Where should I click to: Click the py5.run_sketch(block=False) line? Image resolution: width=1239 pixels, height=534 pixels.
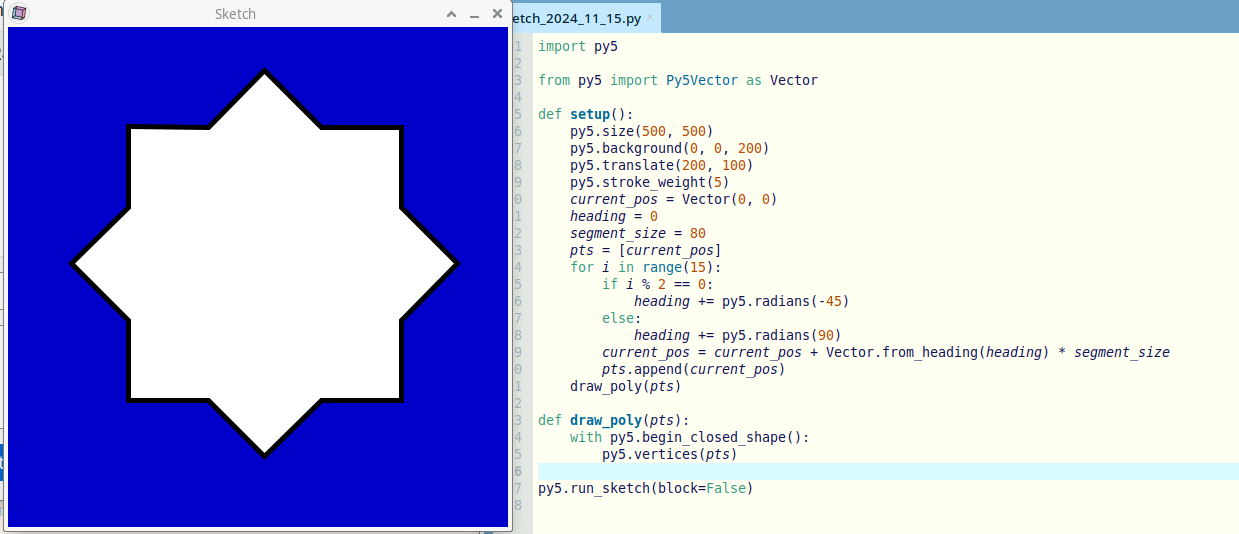pos(645,488)
